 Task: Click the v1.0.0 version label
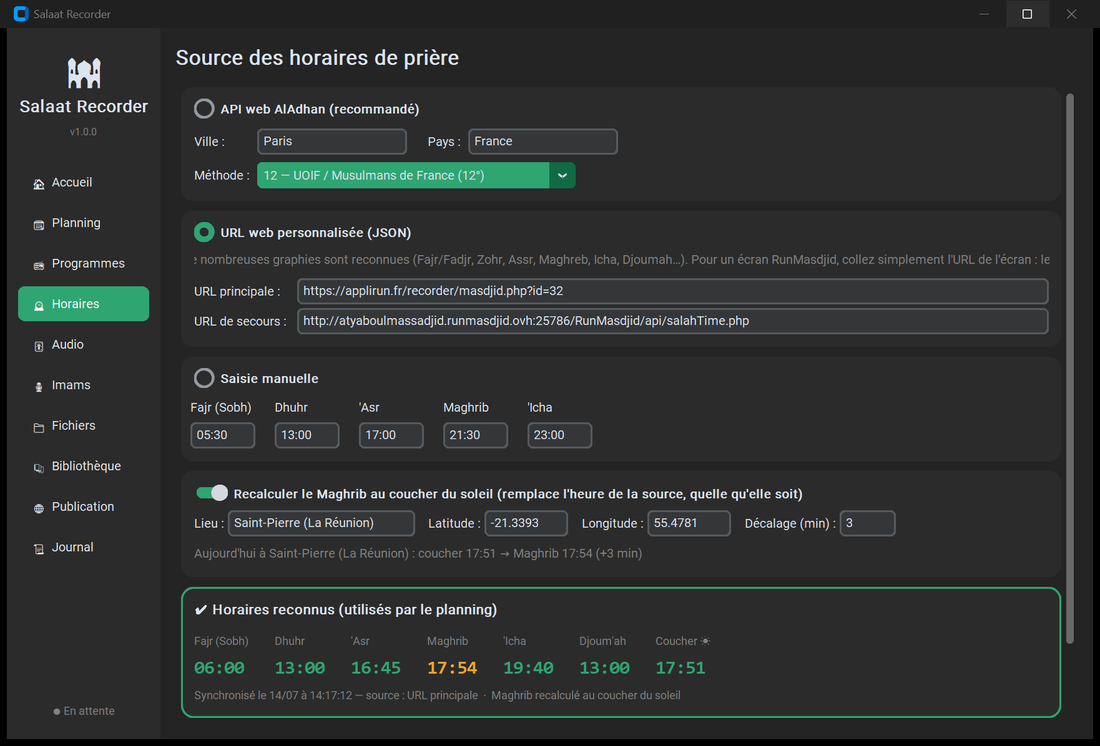pyautogui.click(x=83, y=132)
